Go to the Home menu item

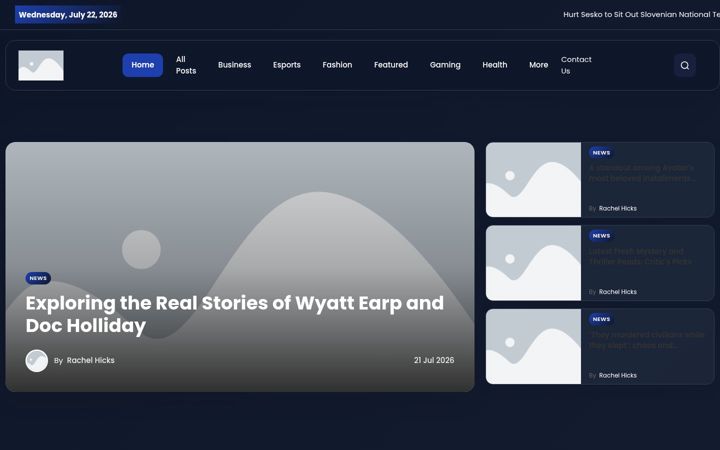pyautogui.click(x=142, y=65)
